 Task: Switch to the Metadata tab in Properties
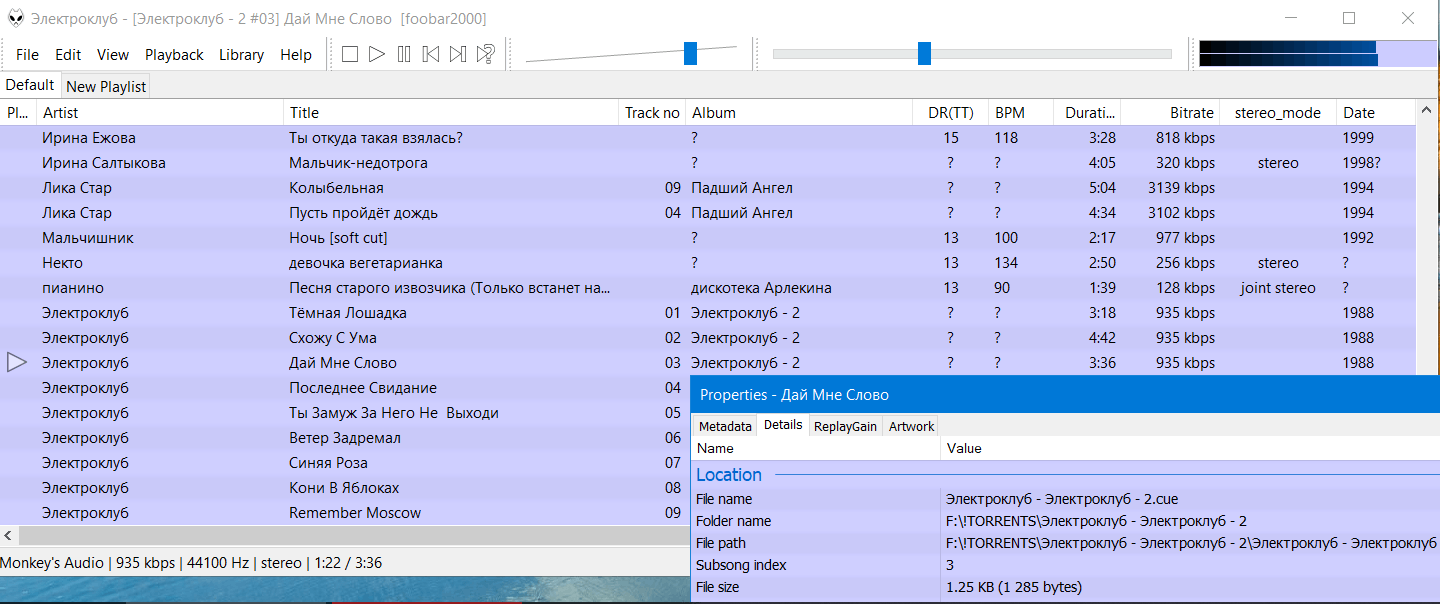[x=725, y=426]
